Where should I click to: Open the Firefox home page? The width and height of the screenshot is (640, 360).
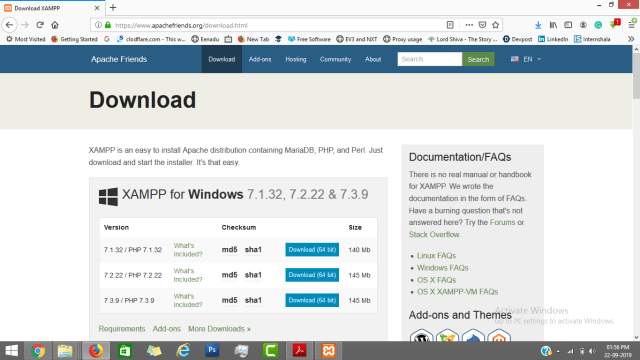(55, 25)
